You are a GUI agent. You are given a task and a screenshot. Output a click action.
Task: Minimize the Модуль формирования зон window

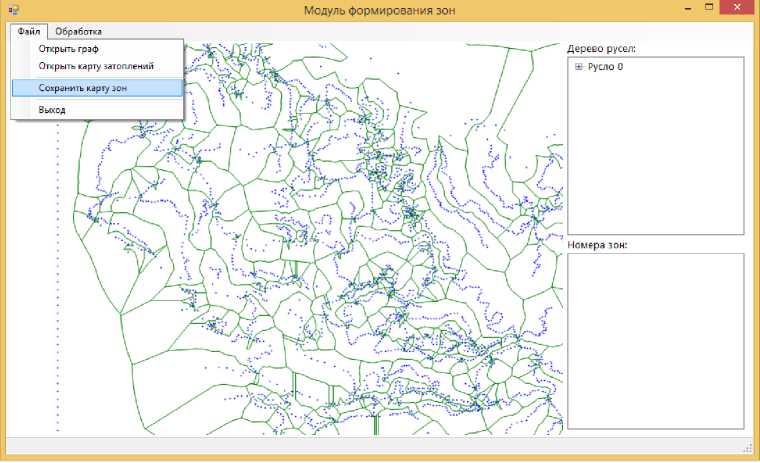[x=688, y=9]
